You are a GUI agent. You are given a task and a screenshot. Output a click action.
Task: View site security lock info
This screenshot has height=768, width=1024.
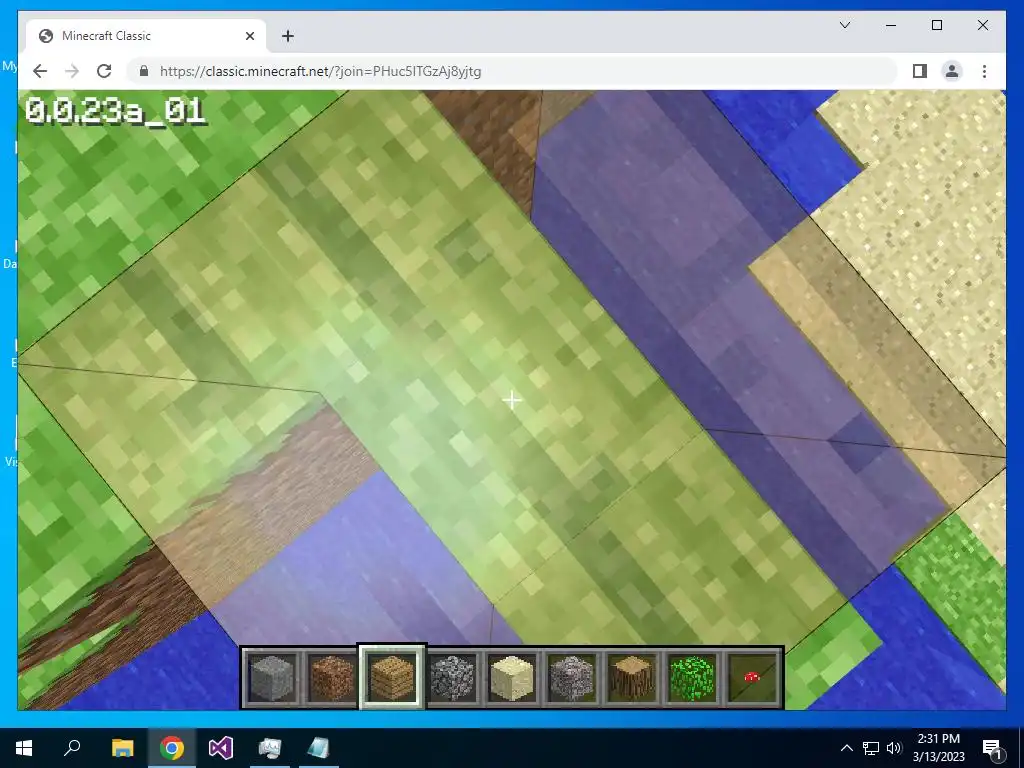[144, 71]
